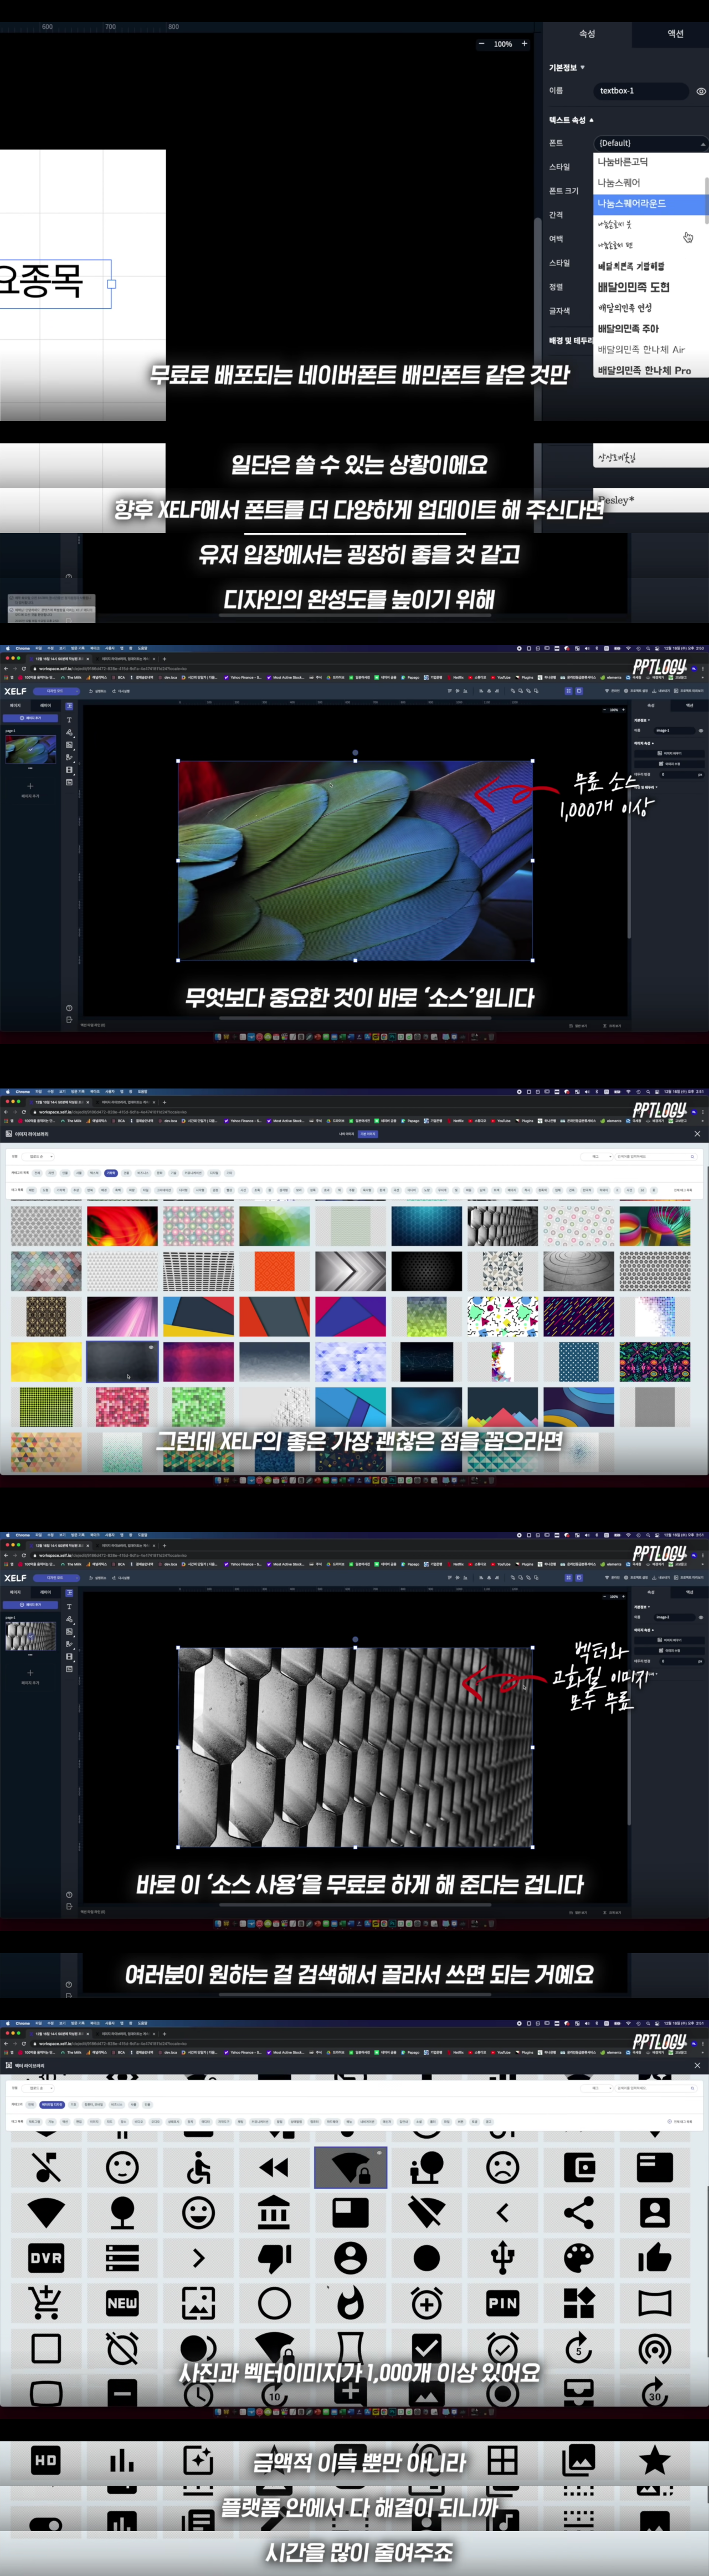Pick the purple light rays thumbnail
709x2576 pixels.
point(122,1317)
